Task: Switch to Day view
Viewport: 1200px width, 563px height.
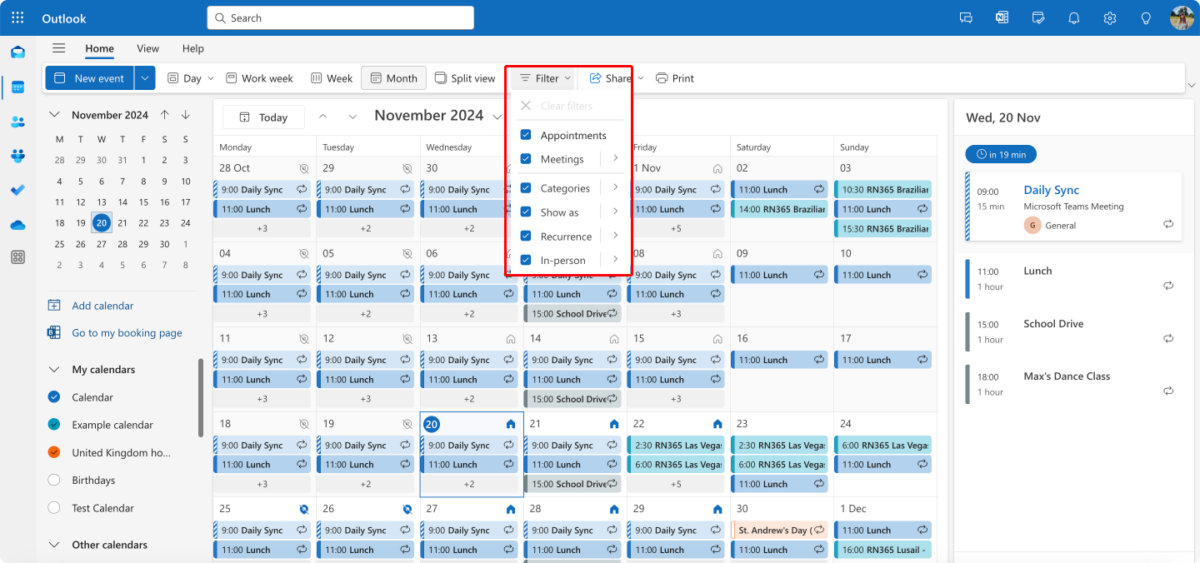Action: tap(184, 78)
